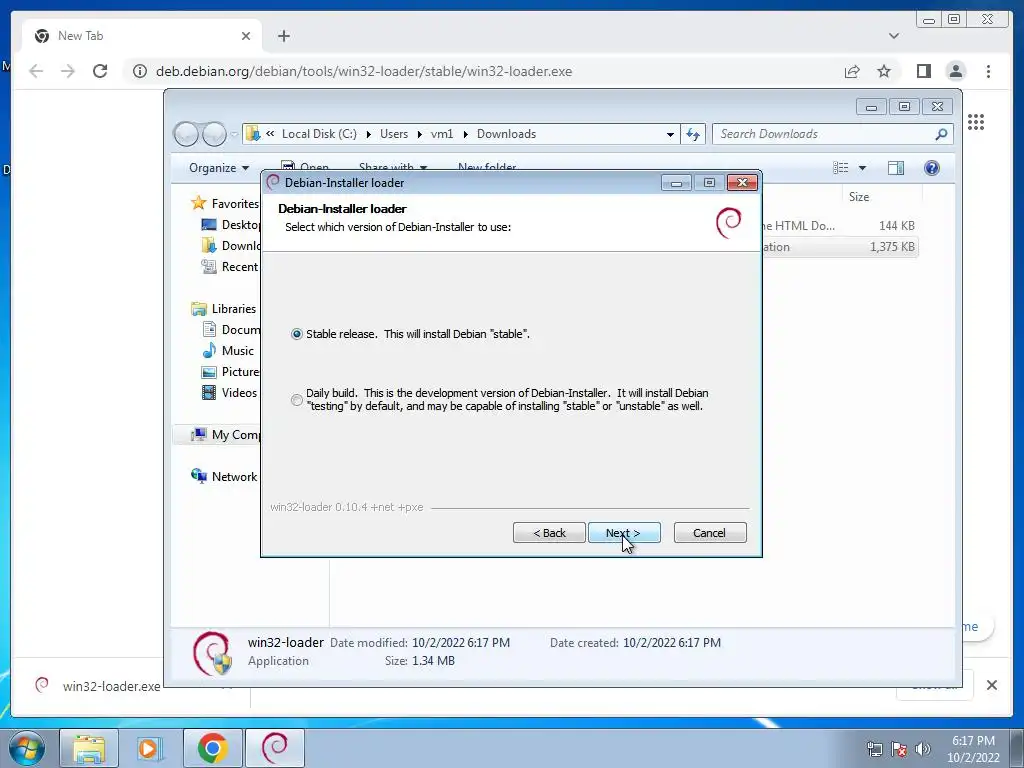Open taskbar clock showing 6:17 PM
1024x768 pixels.
pyautogui.click(x=973, y=749)
